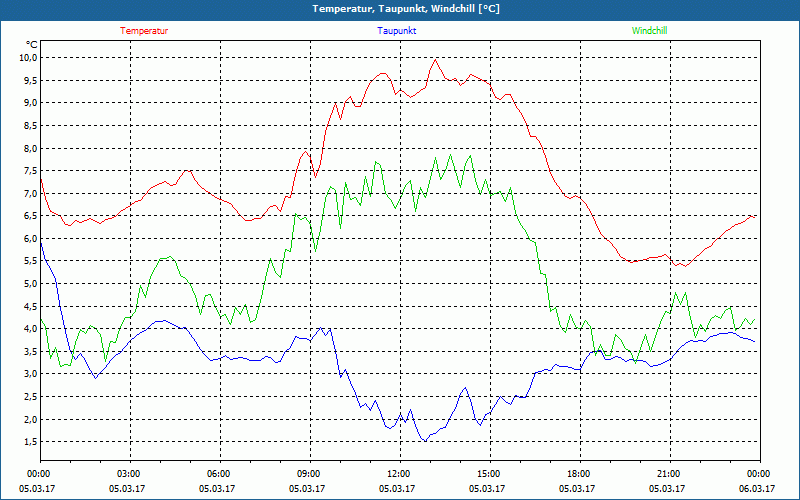Screen dimensions: 800x500
Task: Click the 06.03.17 date label
Action: click(757, 488)
